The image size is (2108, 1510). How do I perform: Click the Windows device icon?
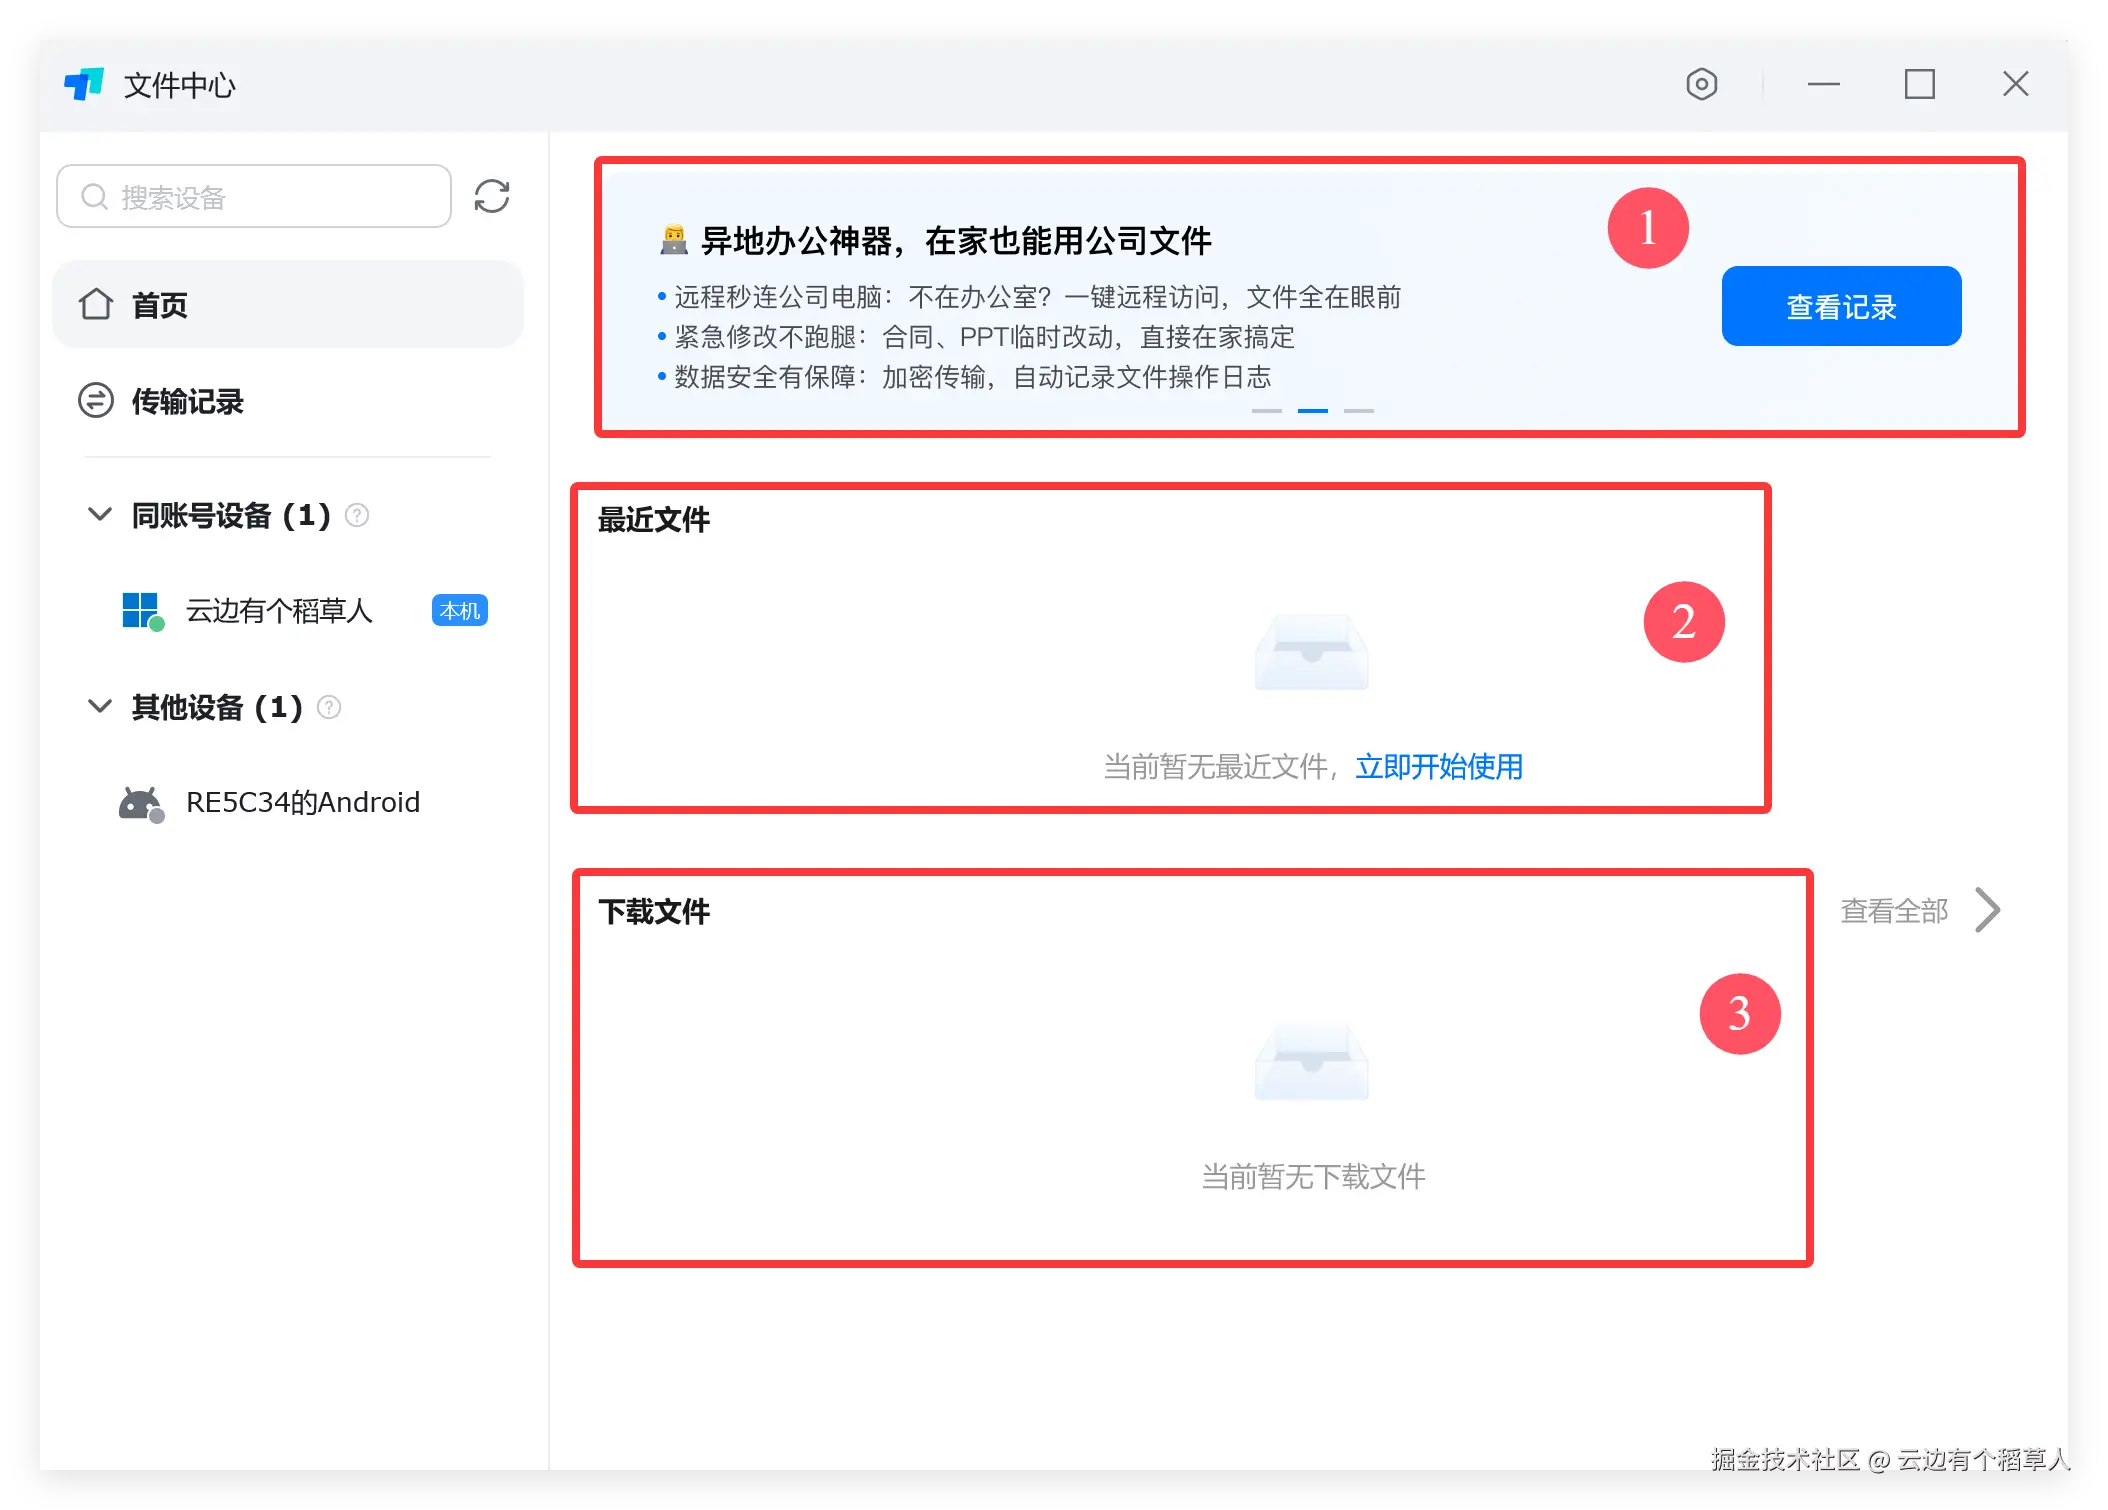pos(141,610)
